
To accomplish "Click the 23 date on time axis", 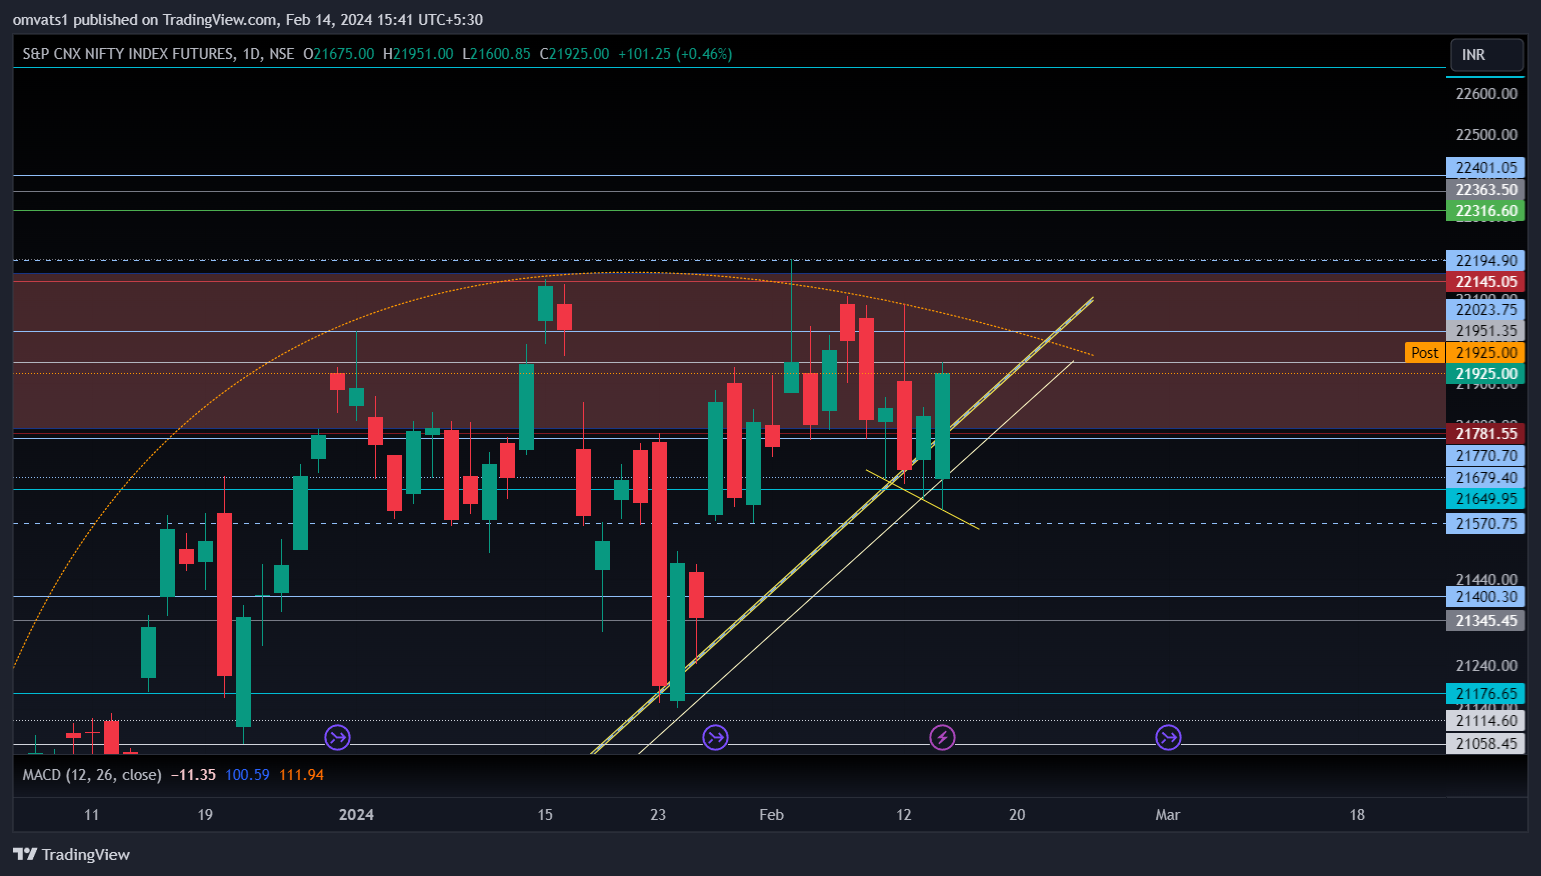I will click(658, 815).
